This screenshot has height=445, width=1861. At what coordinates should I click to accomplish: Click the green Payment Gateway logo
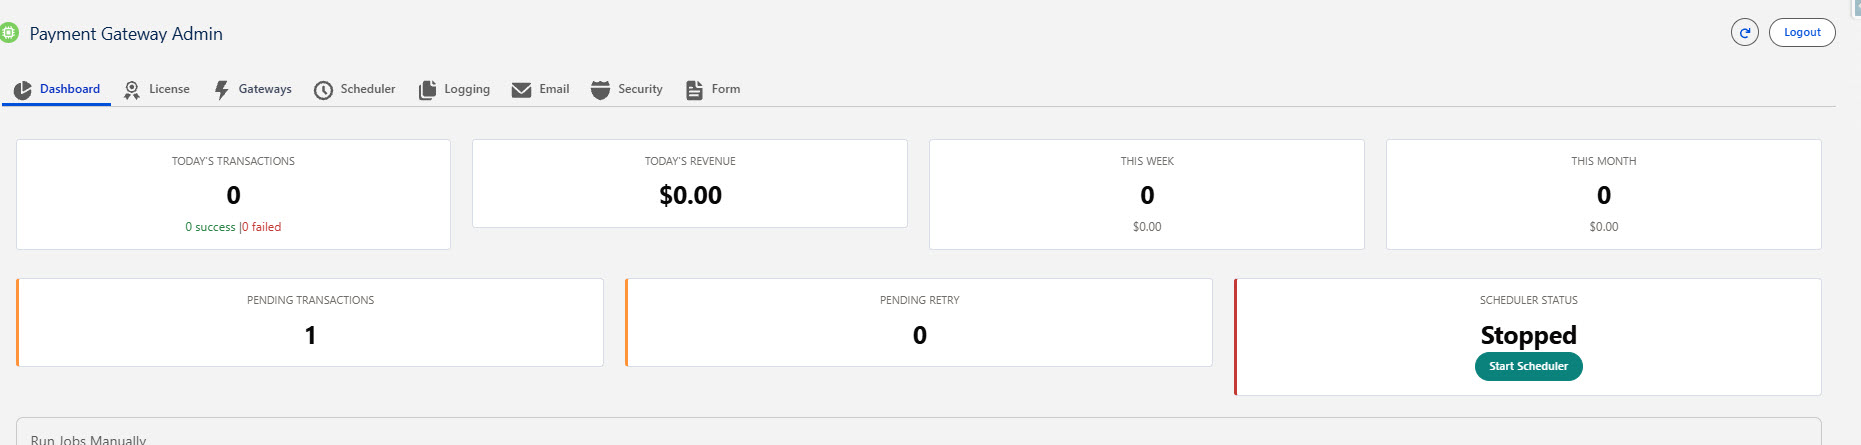(x=9, y=33)
